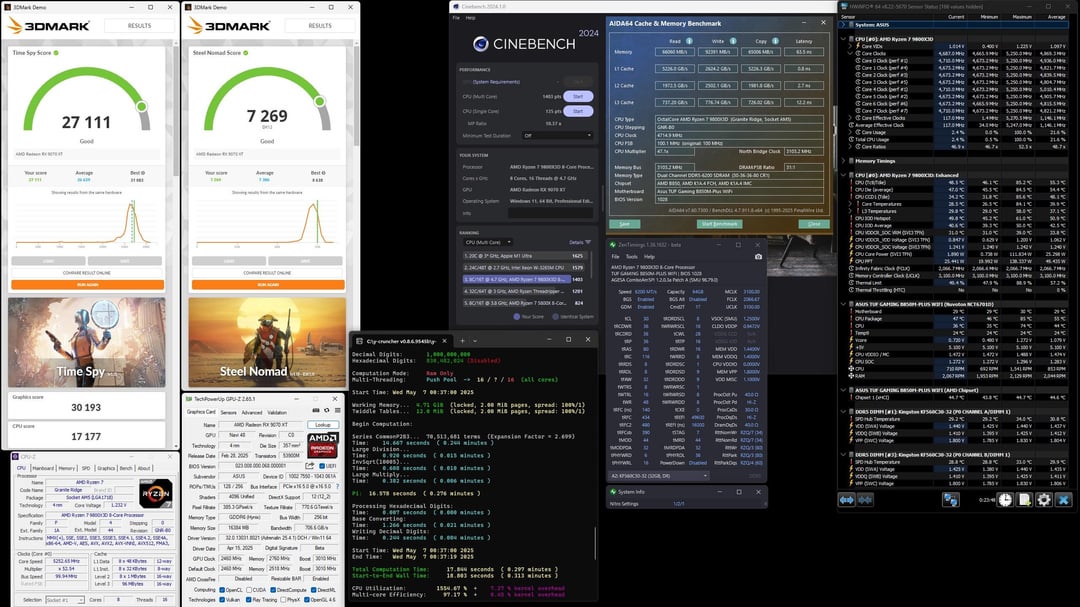Expand the Memory Timings group in HWiNFO
The width and height of the screenshot is (1080, 607).
point(844,161)
